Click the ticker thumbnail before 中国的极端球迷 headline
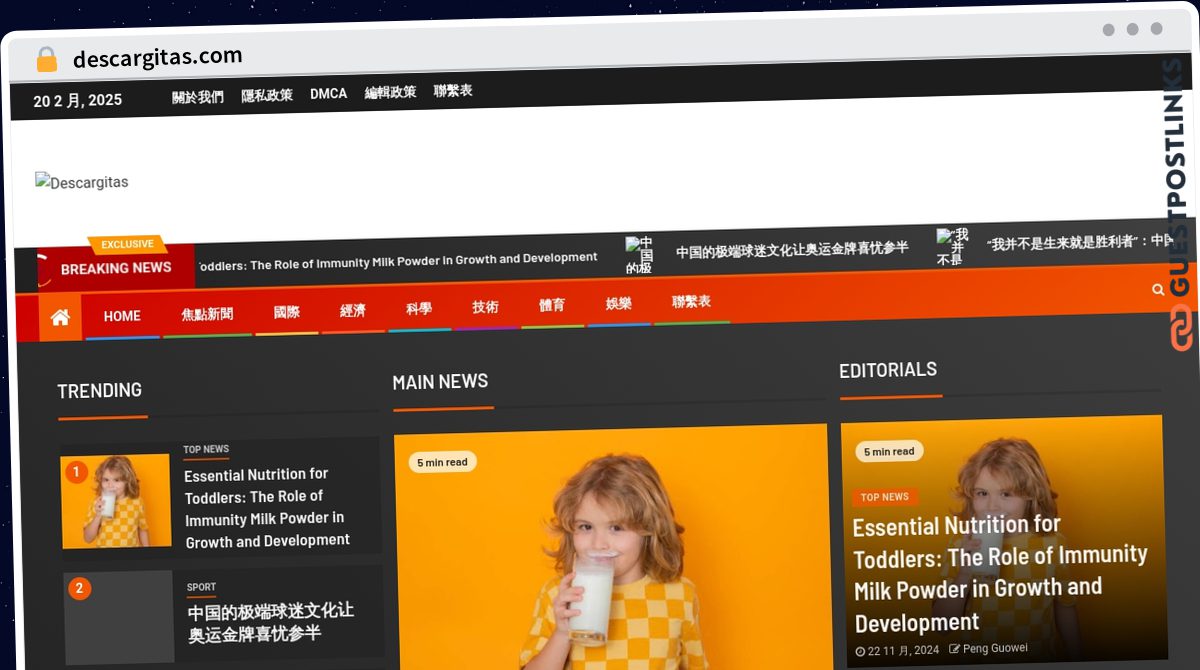This screenshot has width=1200, height=670. 639,255
